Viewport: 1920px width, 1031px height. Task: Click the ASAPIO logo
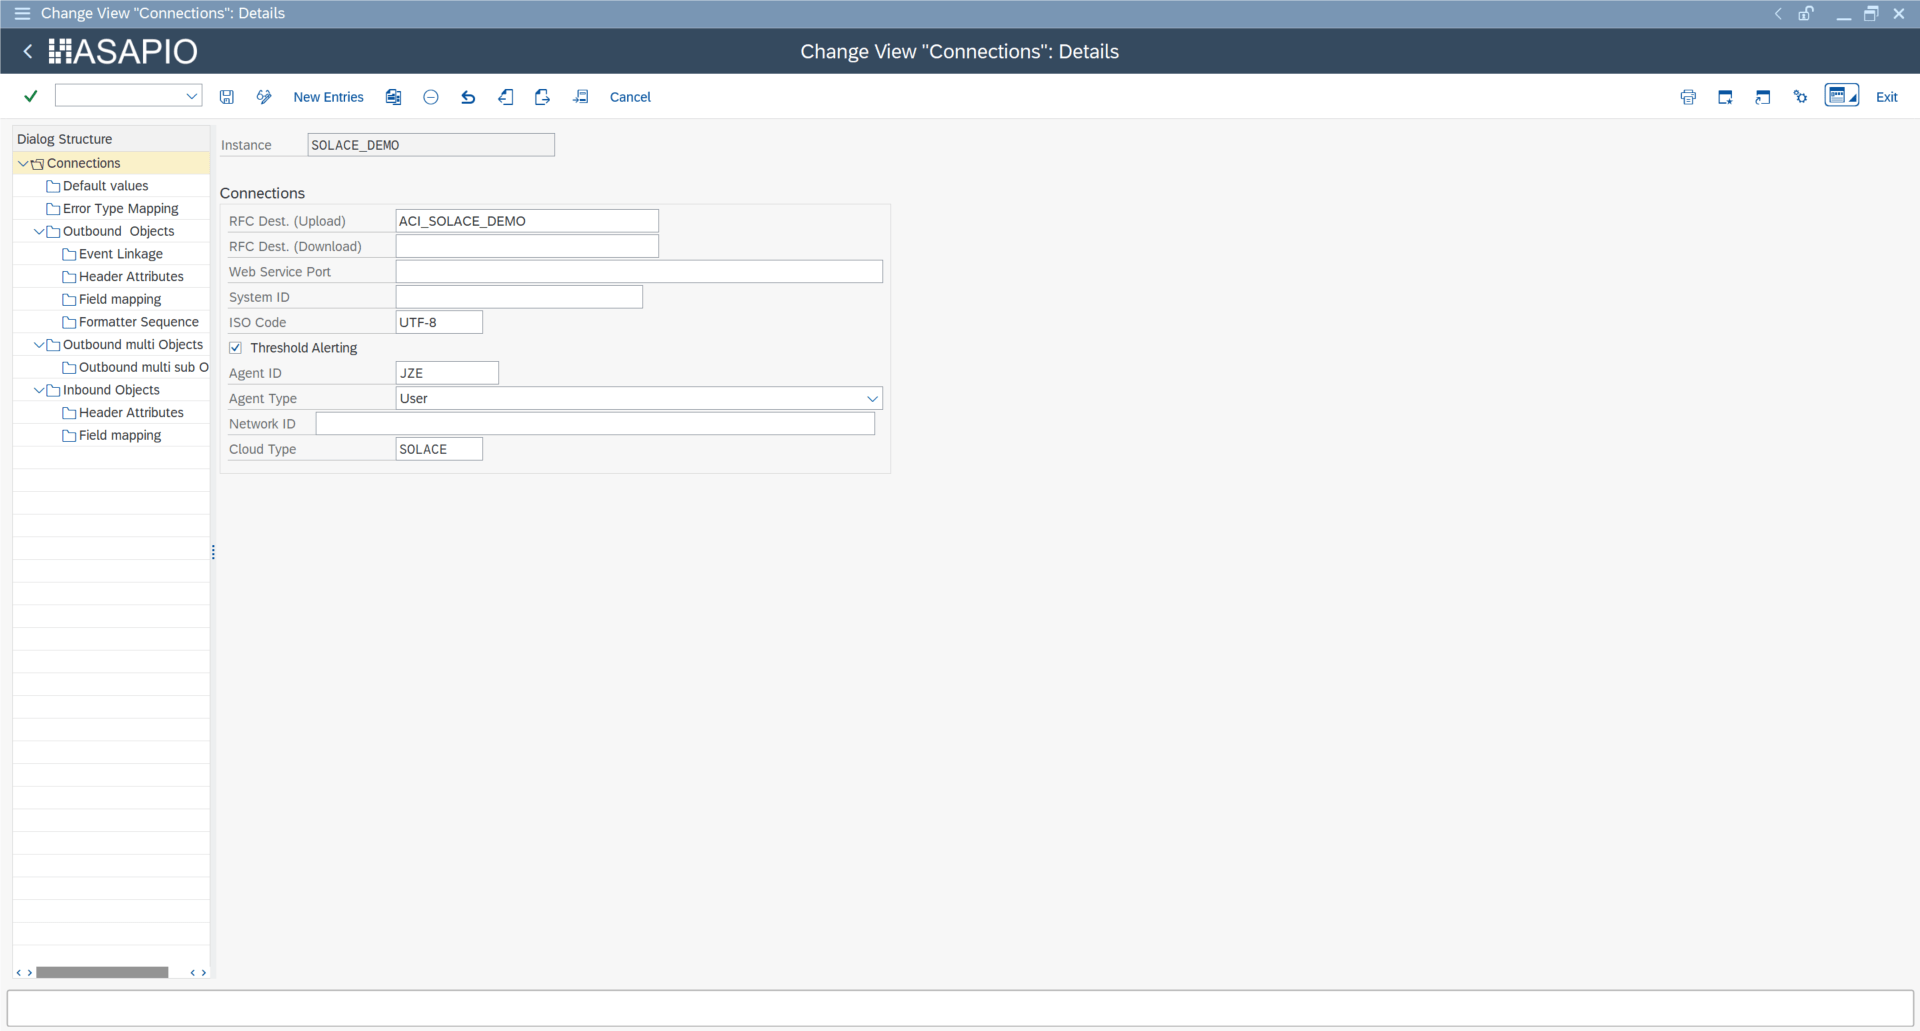[123, 51]
